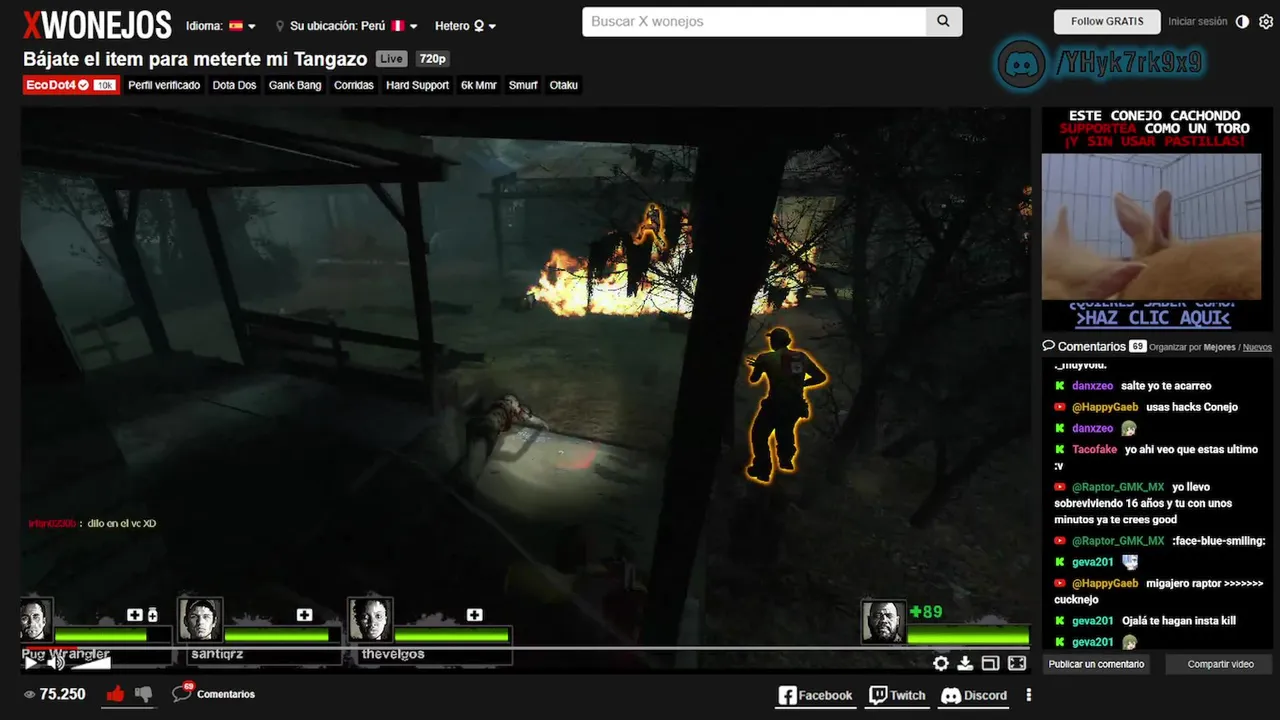Sort comments by Nuevos
The width and height of the screenshot is (1280, 720).
pos(1257,347)
